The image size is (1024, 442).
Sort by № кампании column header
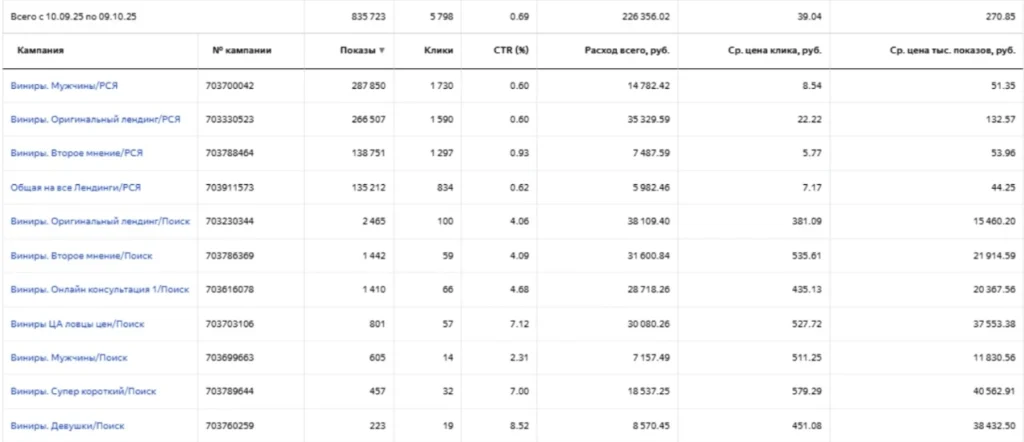(242, 50)
